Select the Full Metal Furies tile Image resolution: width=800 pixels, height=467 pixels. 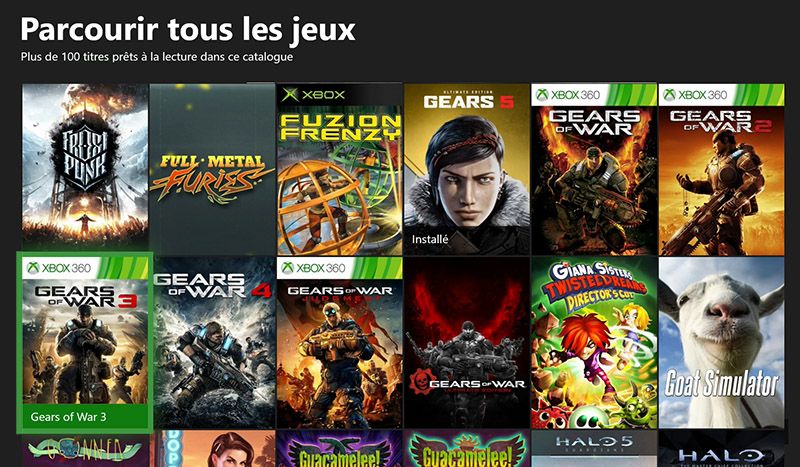pyautogui.click(x=212, y=169)
